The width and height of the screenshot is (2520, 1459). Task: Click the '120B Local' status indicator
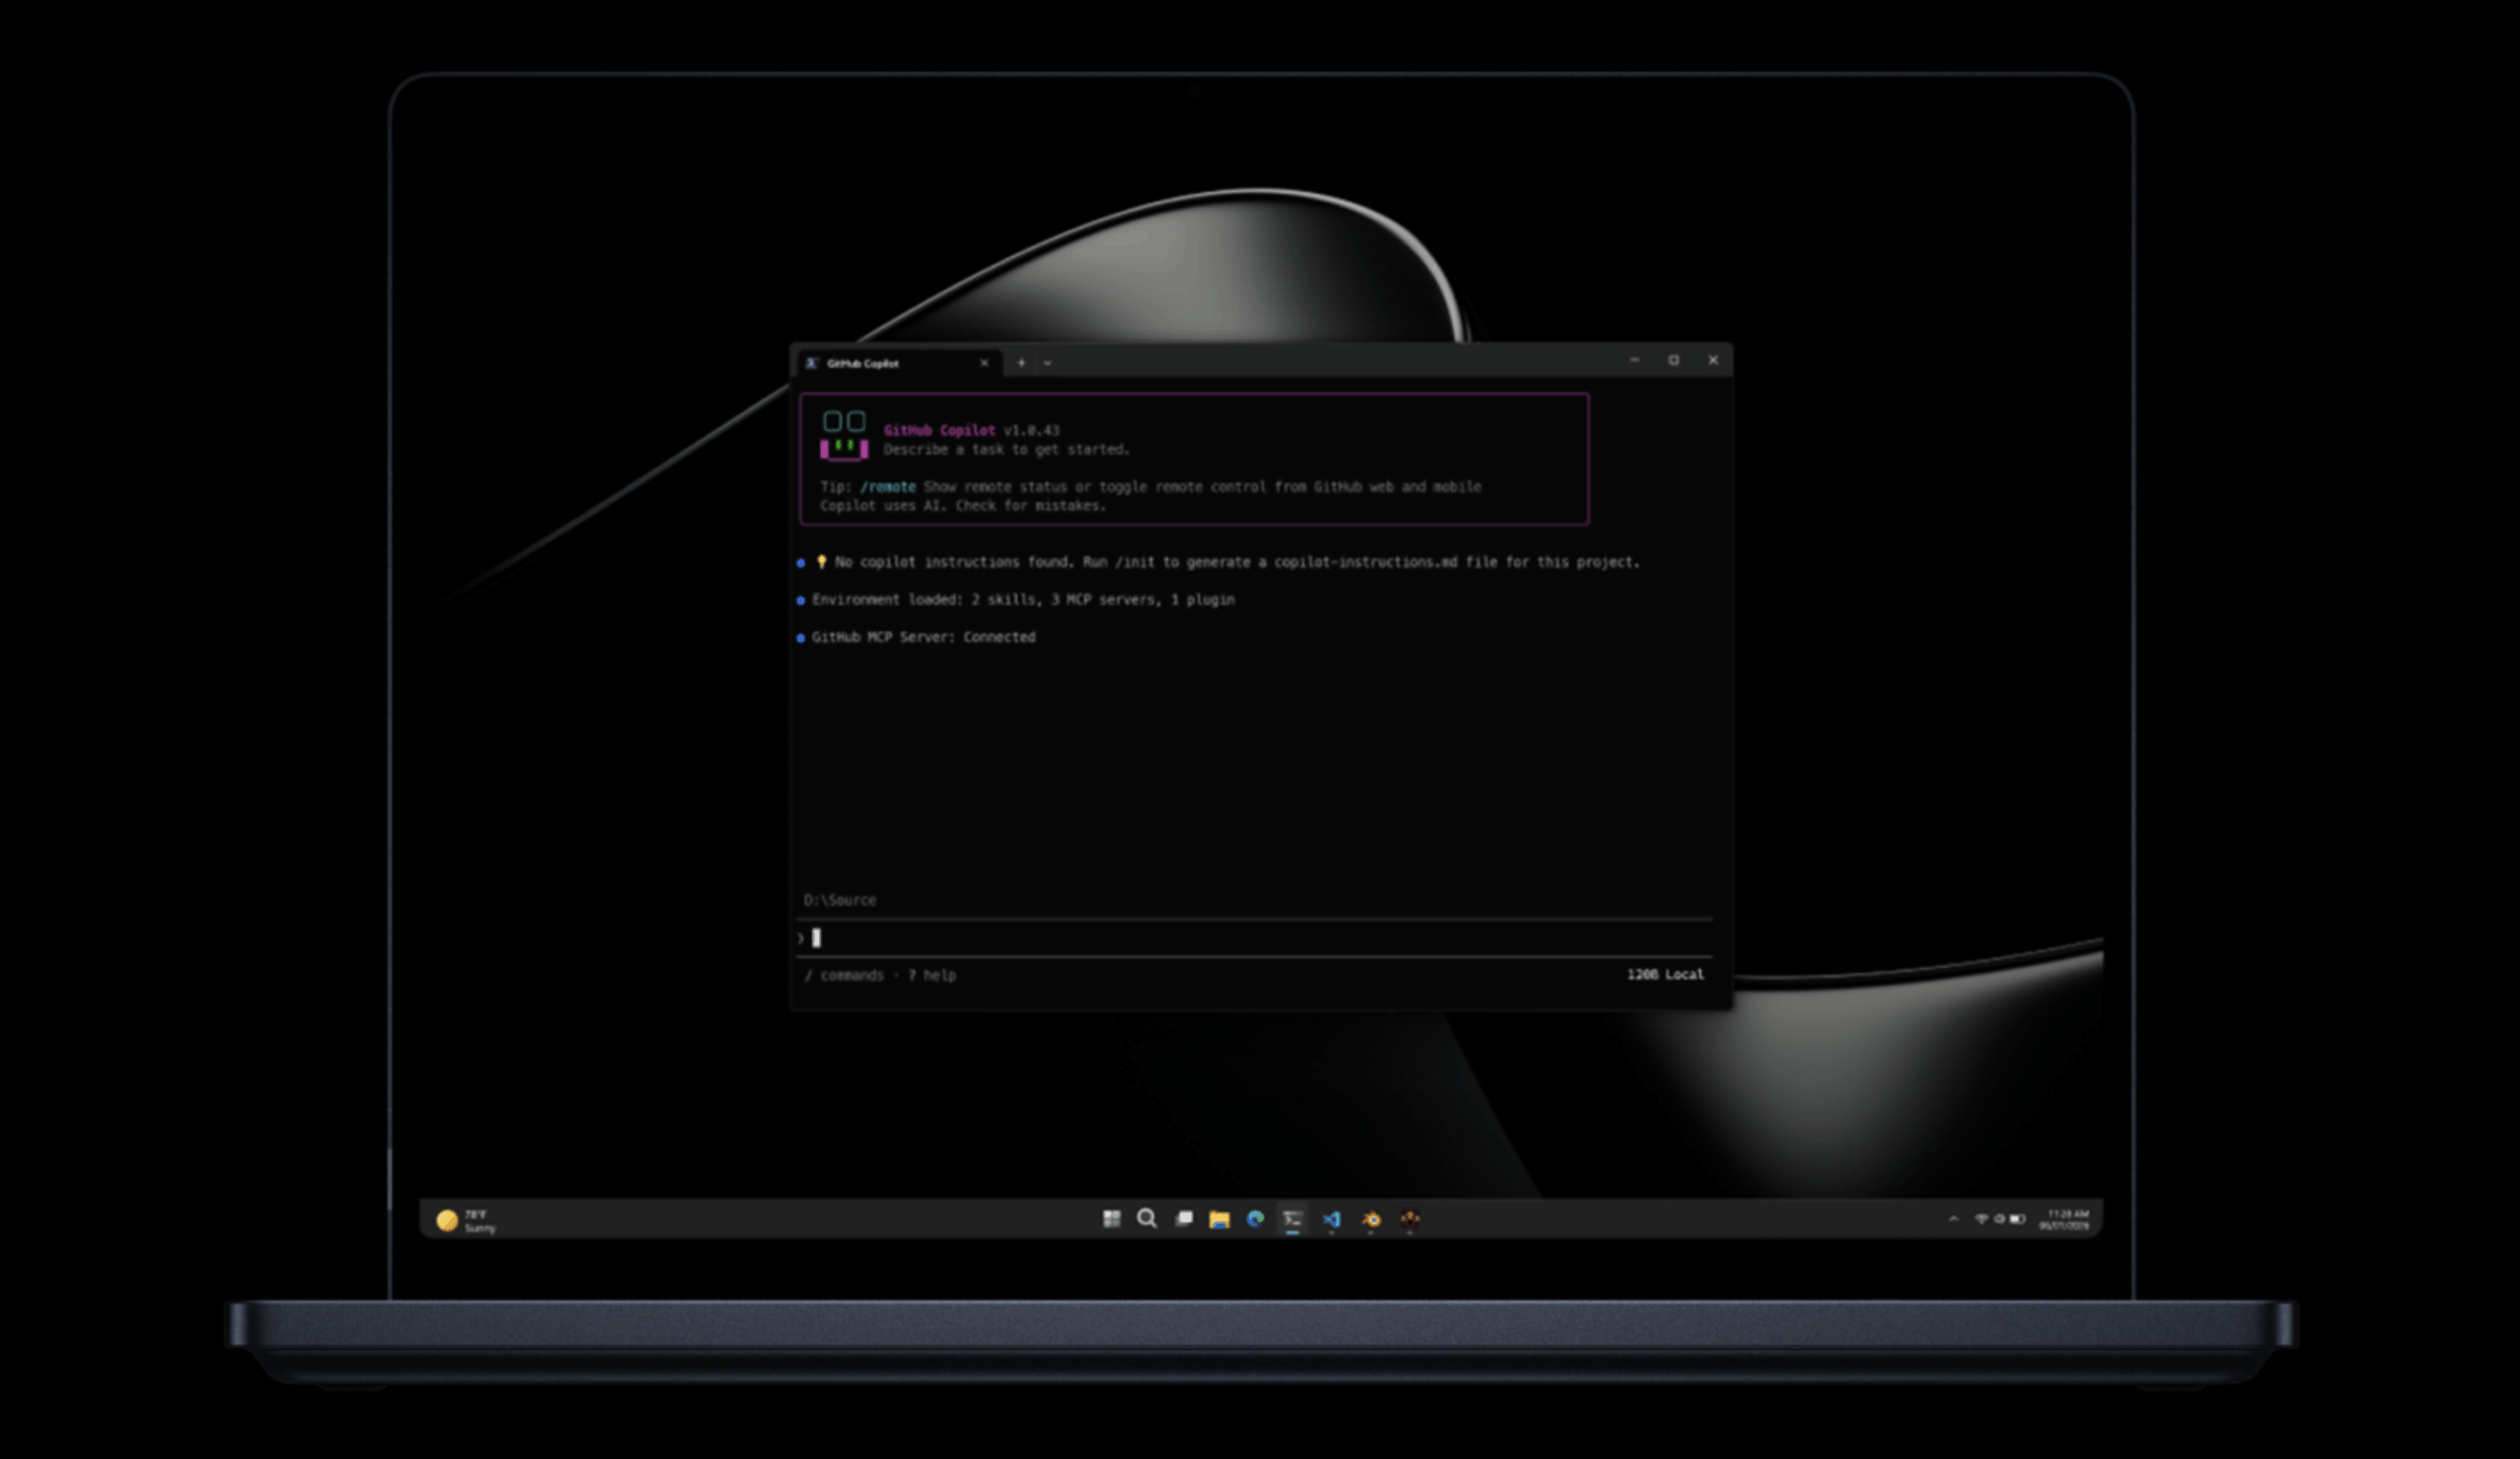[x=1665, y=974]
